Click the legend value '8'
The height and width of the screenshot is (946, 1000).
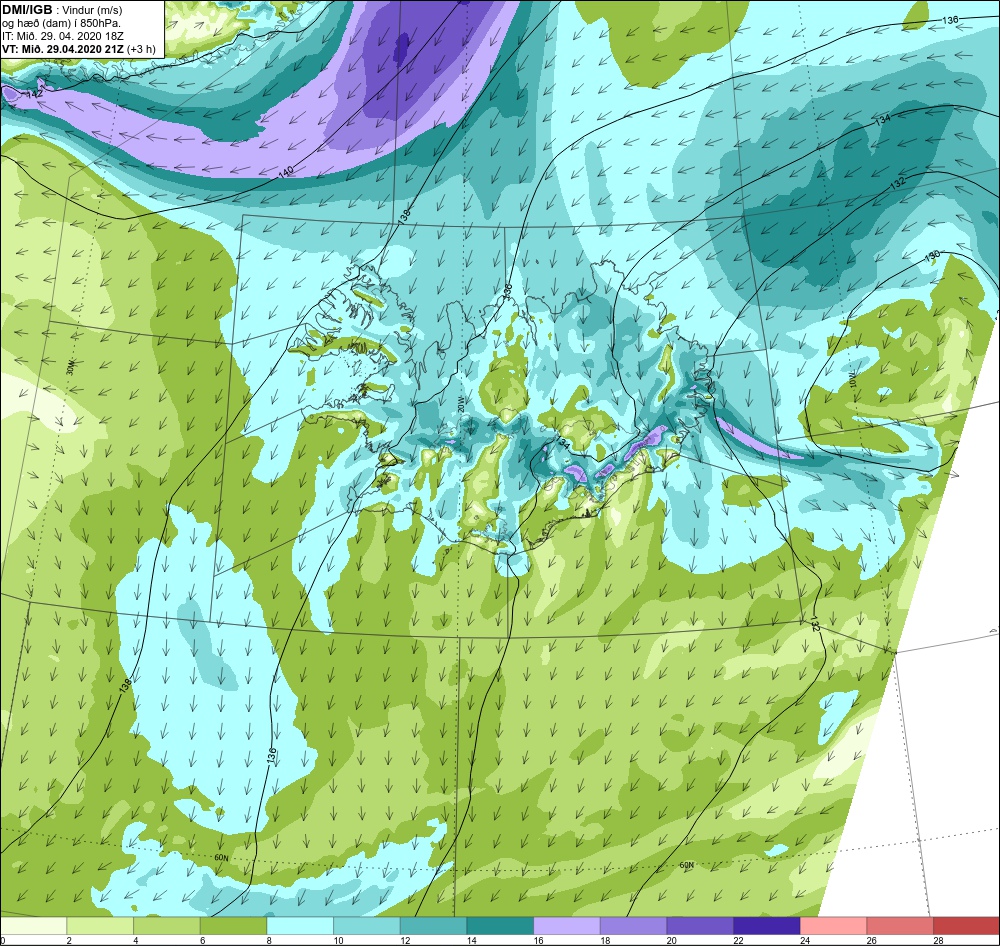(x=269, y=940)
